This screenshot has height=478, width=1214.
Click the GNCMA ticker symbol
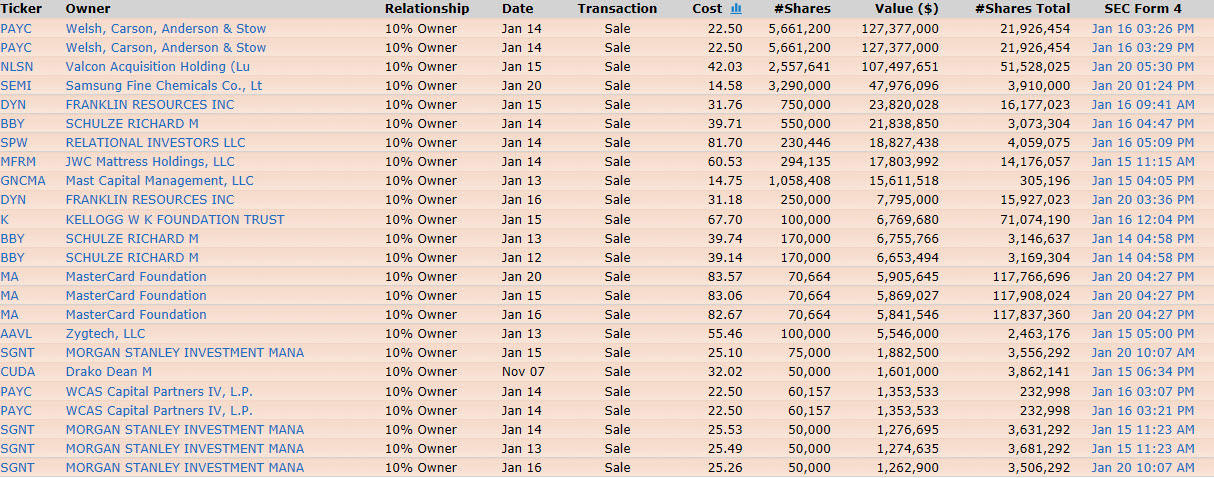point(22,181)
